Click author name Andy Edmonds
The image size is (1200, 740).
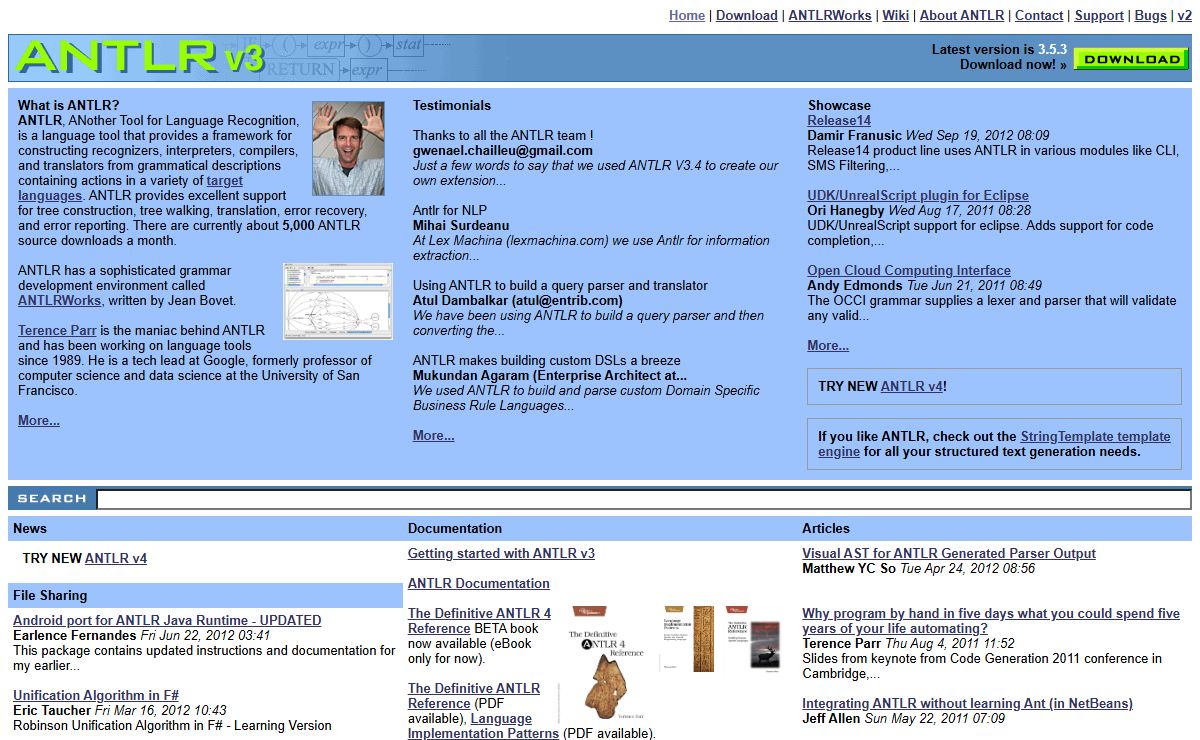click(x=855, y=285)
